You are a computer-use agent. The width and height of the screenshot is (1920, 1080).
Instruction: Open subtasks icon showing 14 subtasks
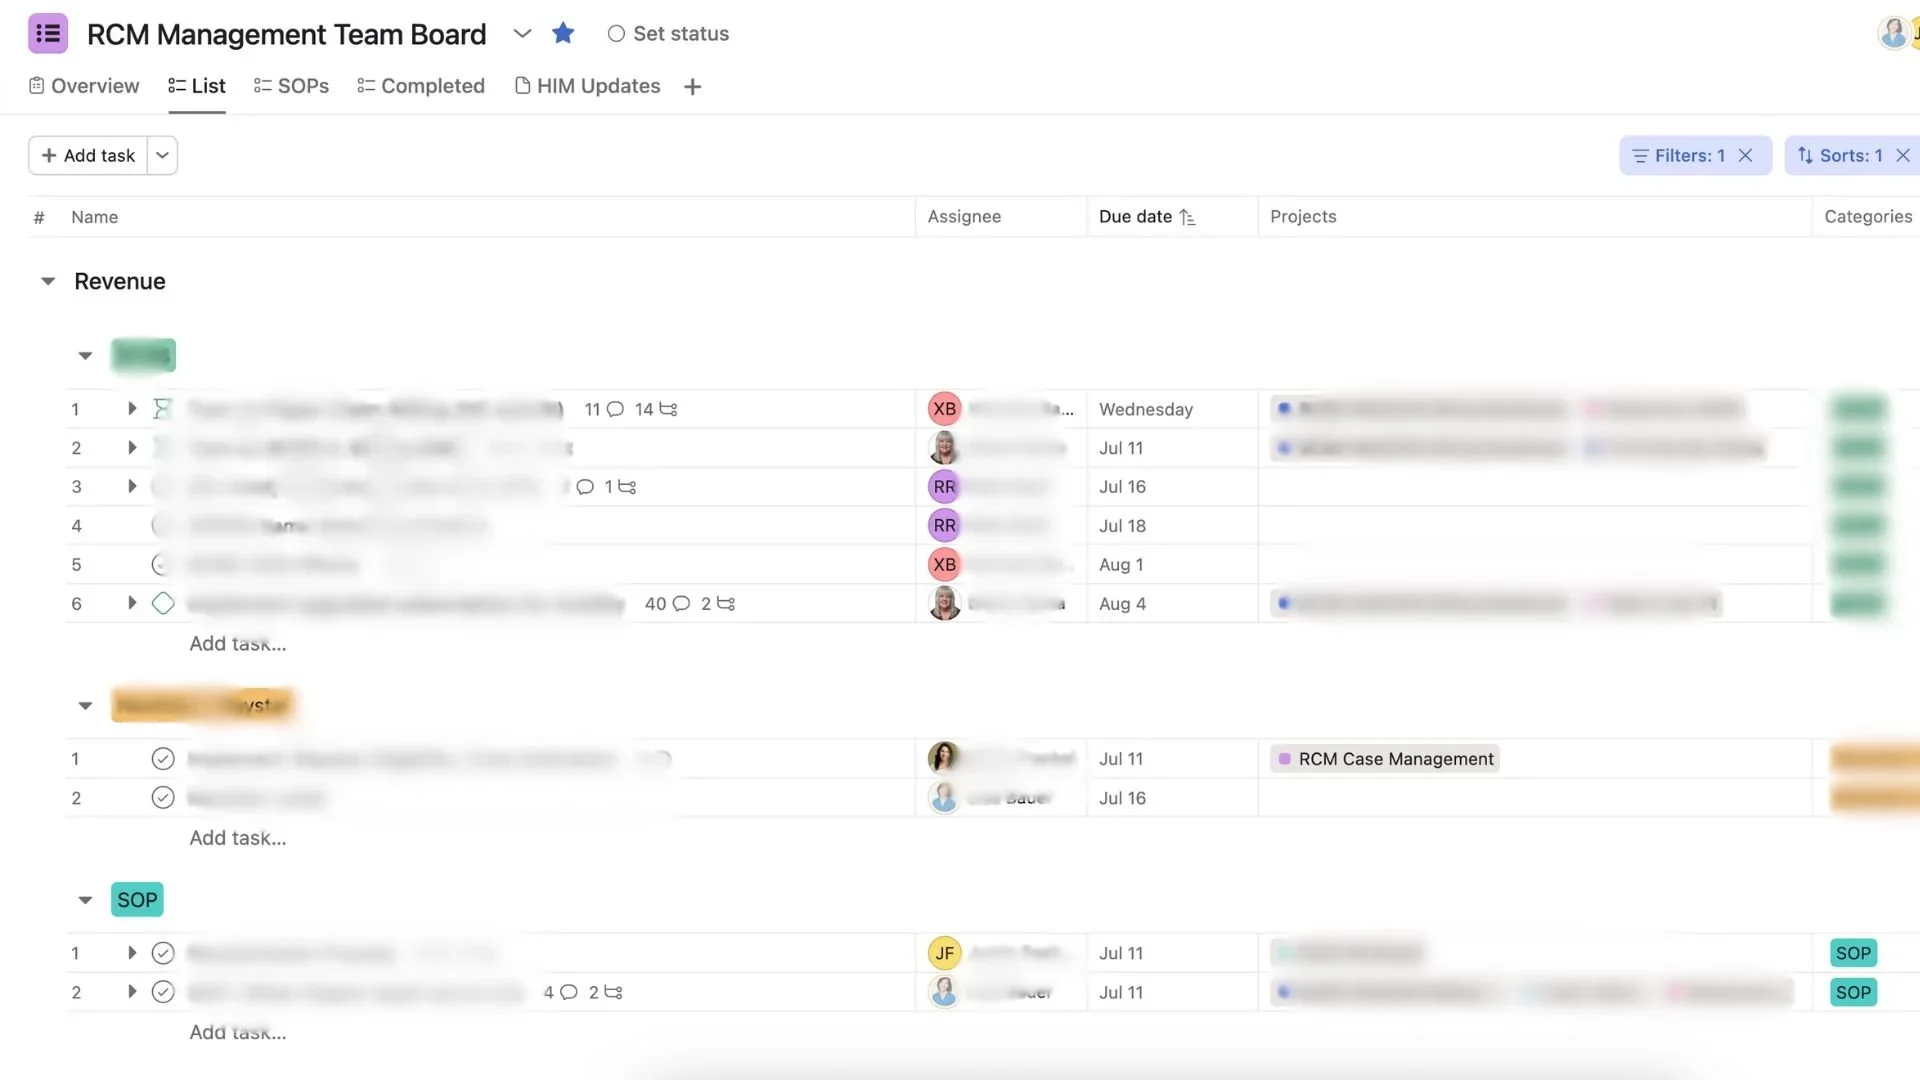pos(668,409)
